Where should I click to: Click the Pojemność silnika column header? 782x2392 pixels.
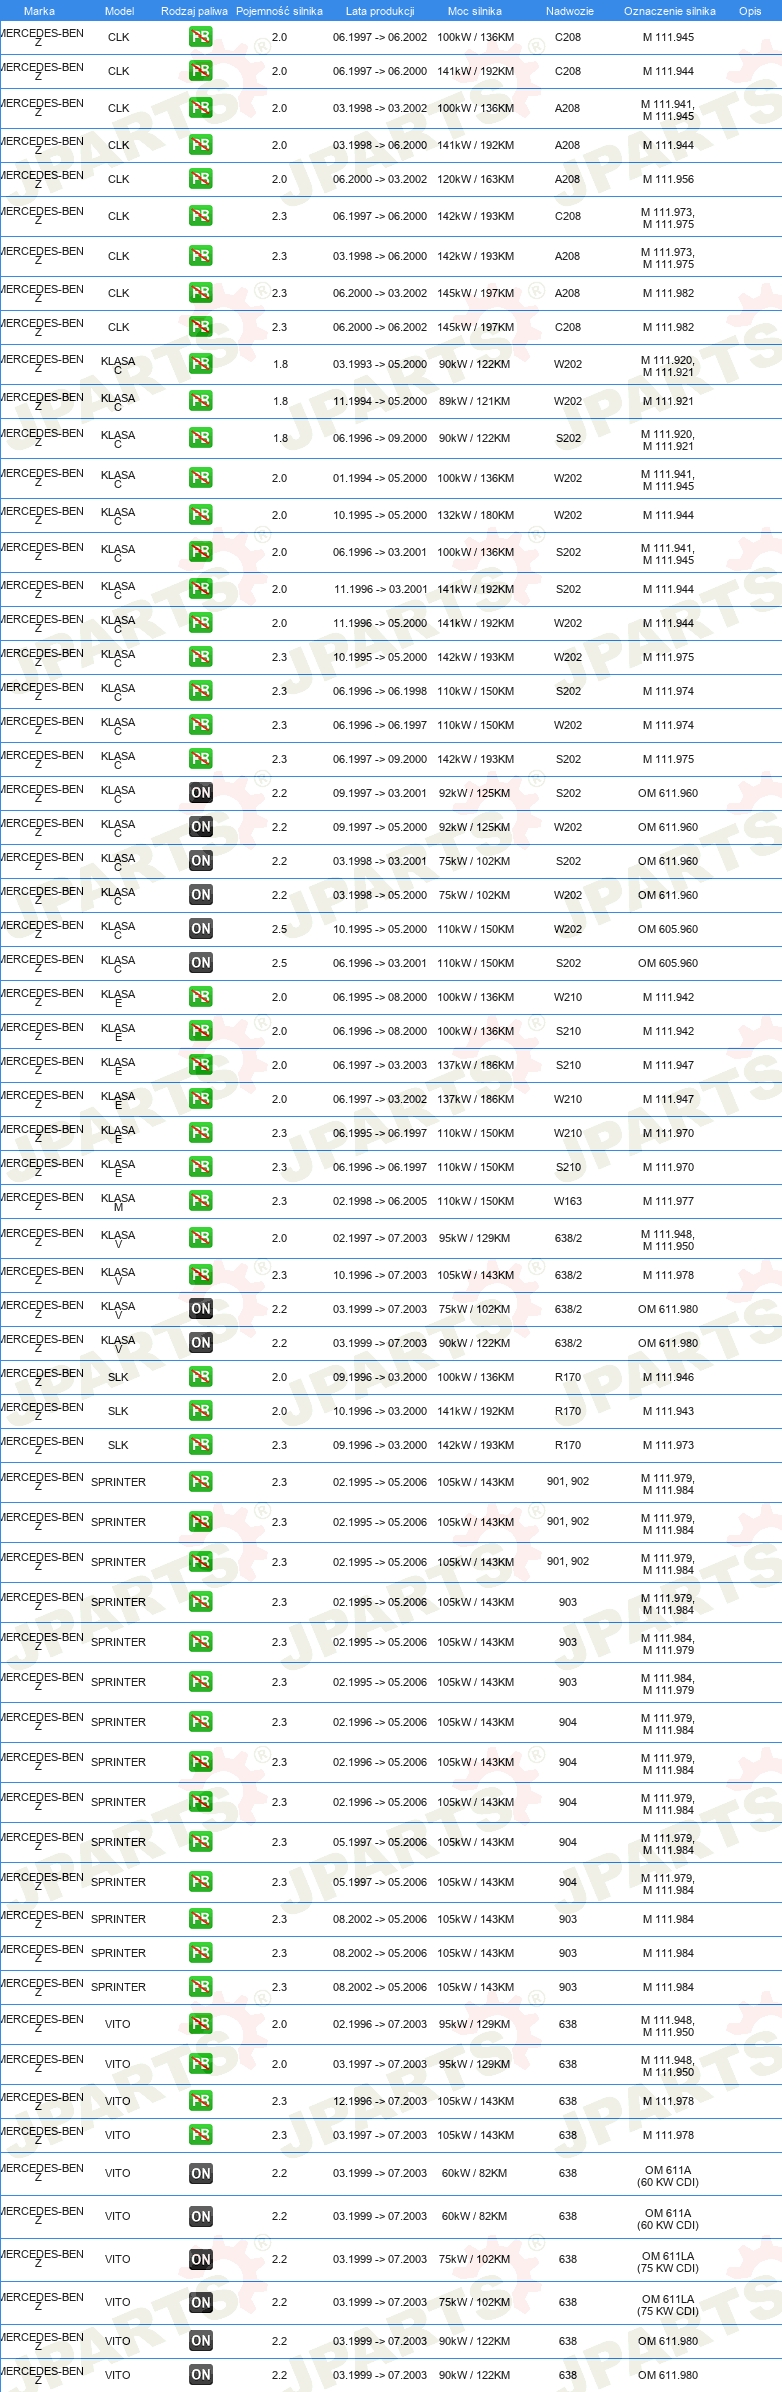pos(279,11)
